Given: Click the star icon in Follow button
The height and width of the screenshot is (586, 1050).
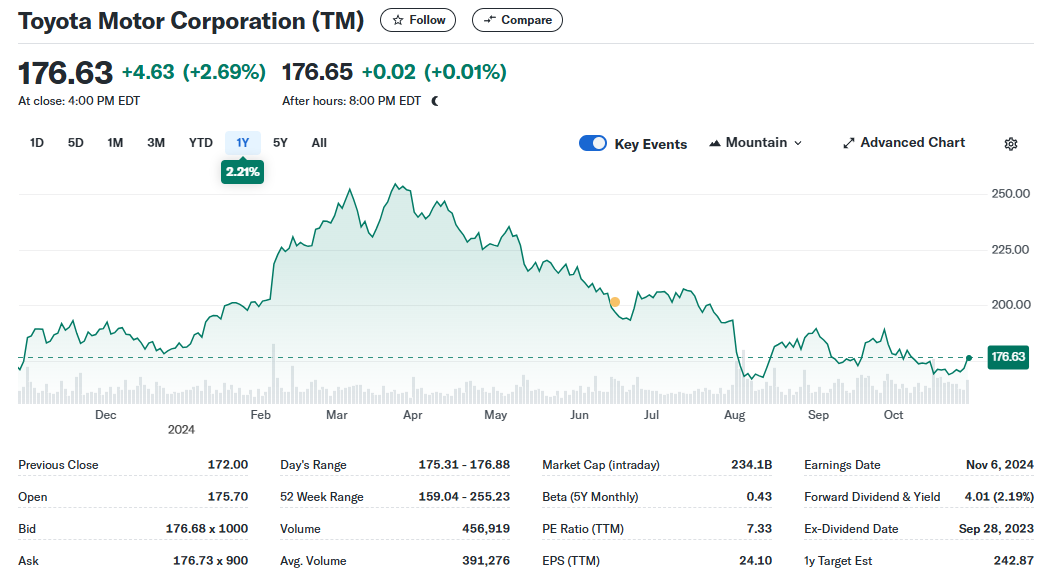Looking at the screenshot, I should tap(398, 20).
